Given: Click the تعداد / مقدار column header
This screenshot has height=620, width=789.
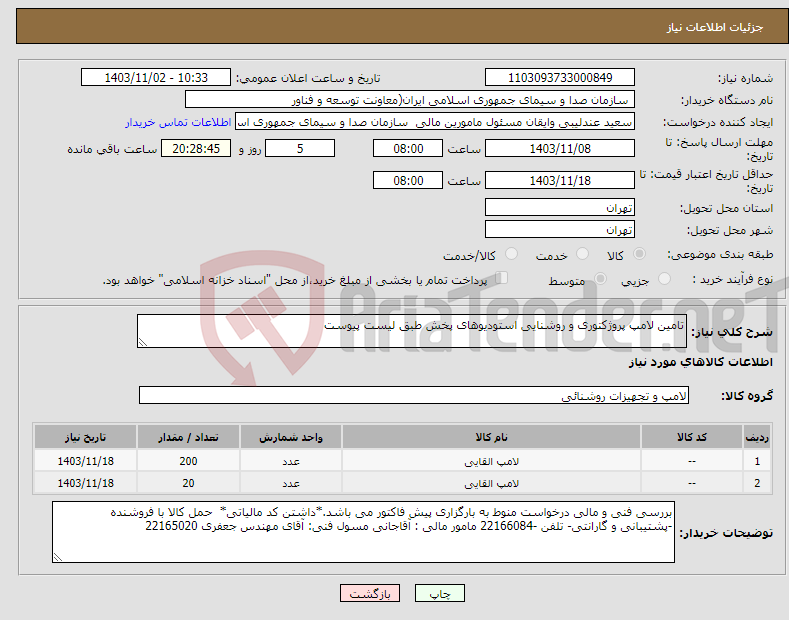Looking at the screenshot, I should pos(188,437).
